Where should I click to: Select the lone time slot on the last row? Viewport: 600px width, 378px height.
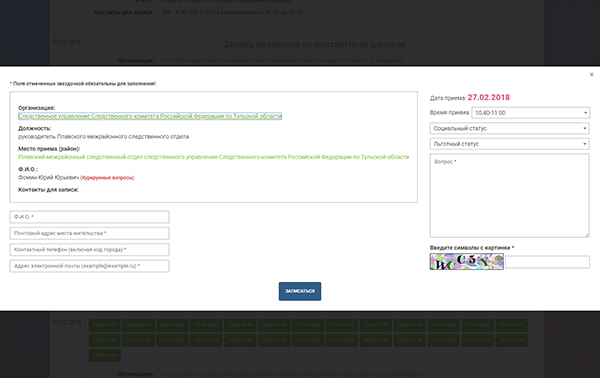[105, 355]
